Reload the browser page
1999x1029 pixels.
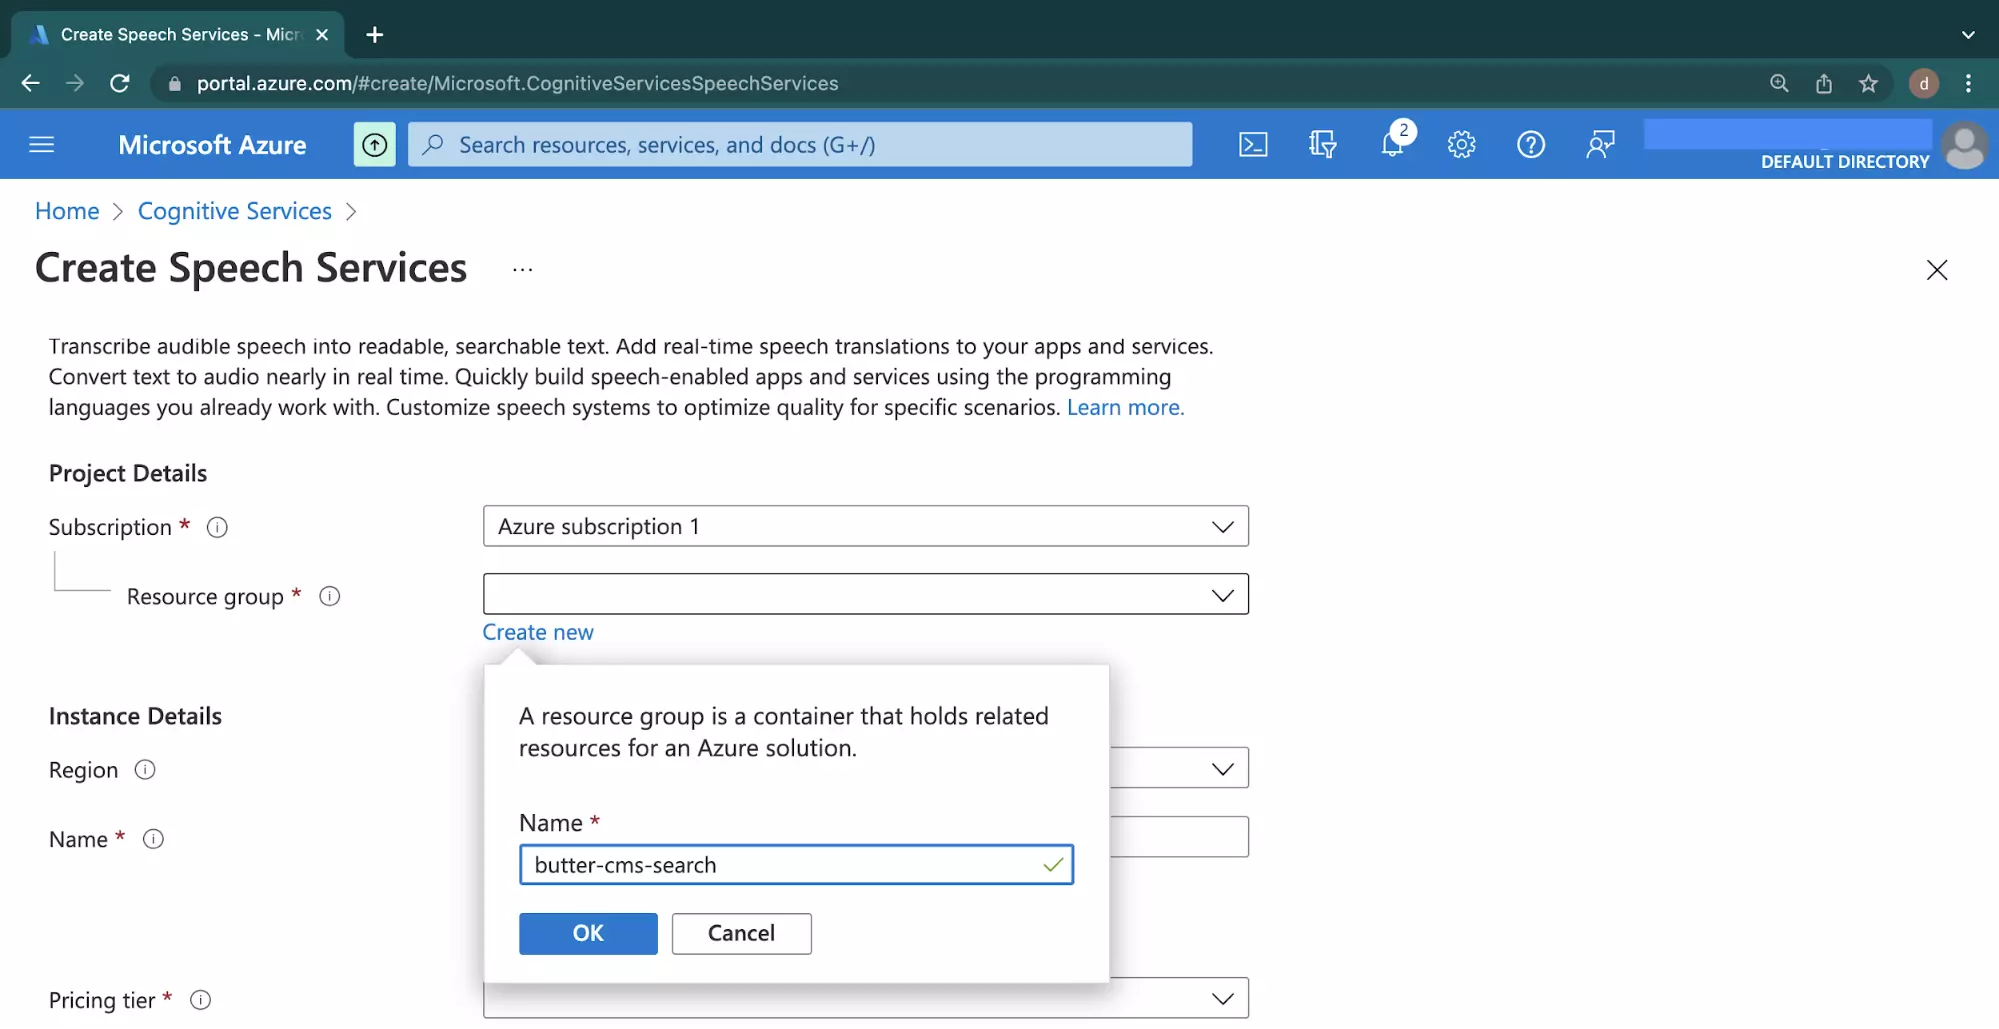tap(119, 83)
